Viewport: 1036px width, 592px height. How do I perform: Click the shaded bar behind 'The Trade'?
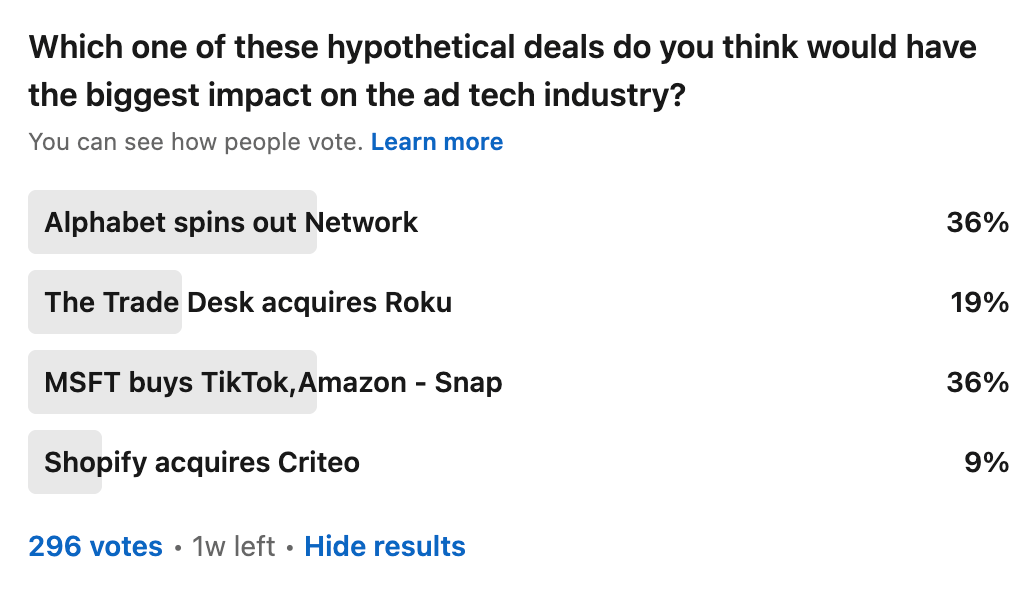104,302
